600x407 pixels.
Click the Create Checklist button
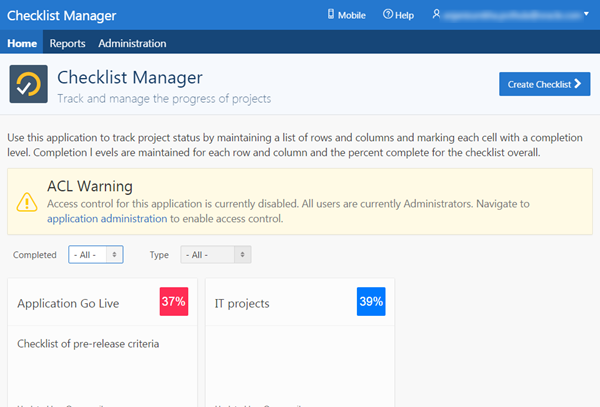coord(544,84)
